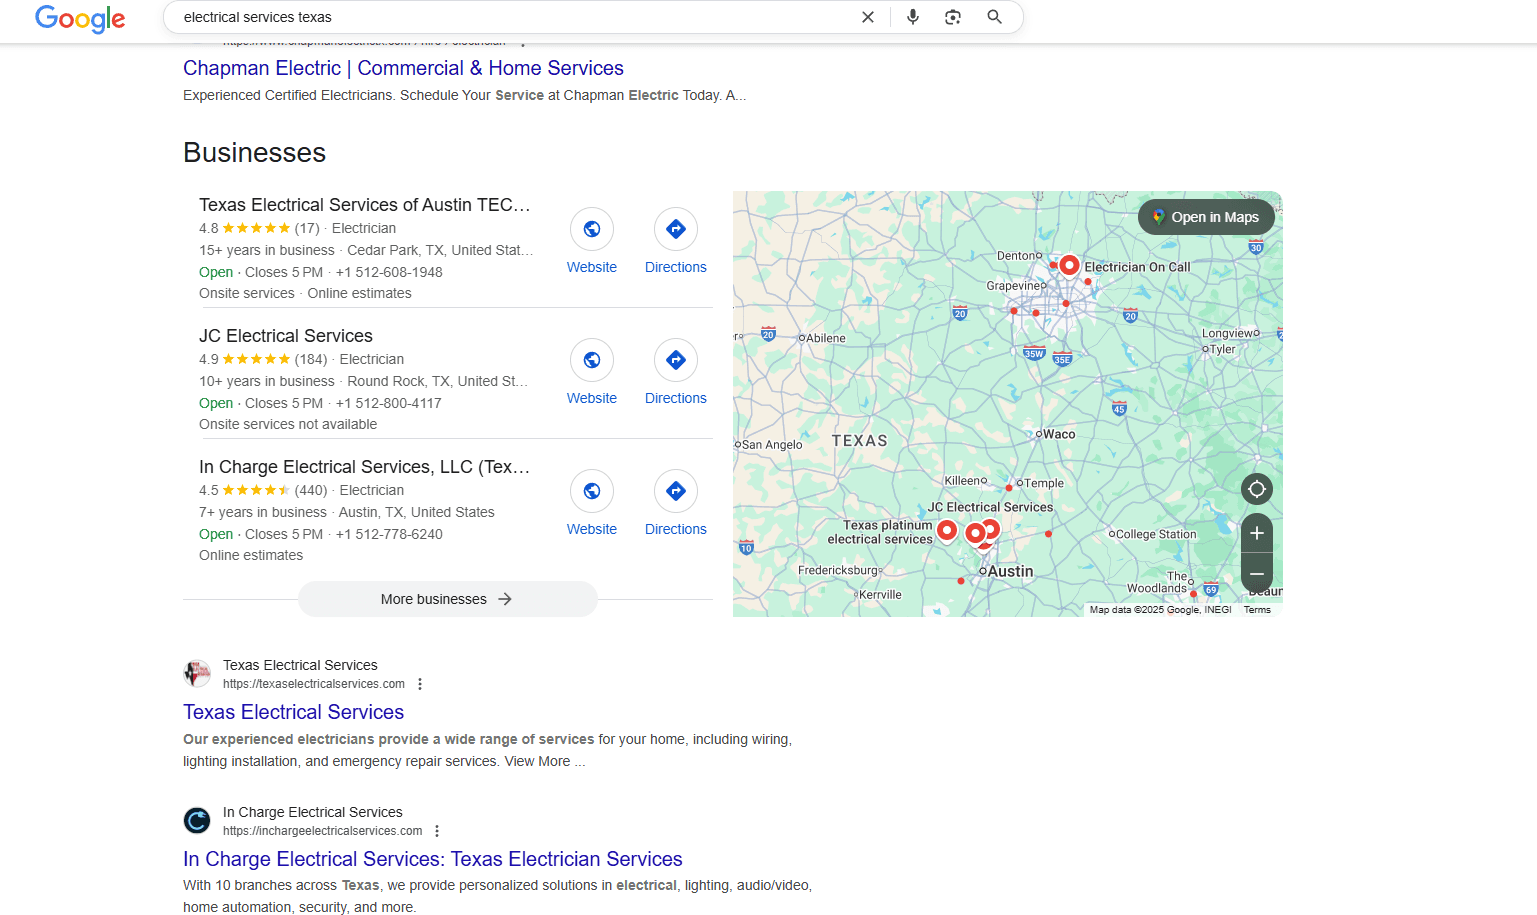
Task: Click Website globe icon for JC Electrical Services
Action: (592, 360)
